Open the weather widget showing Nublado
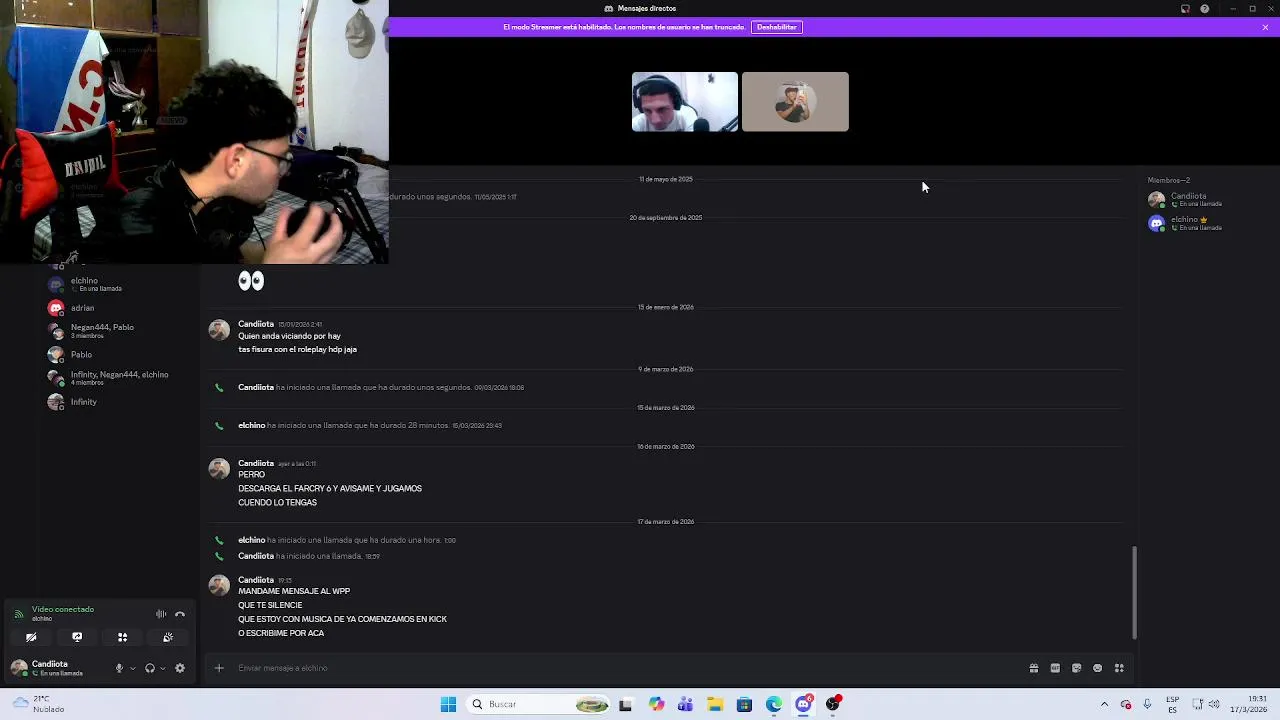 point(38,704)
